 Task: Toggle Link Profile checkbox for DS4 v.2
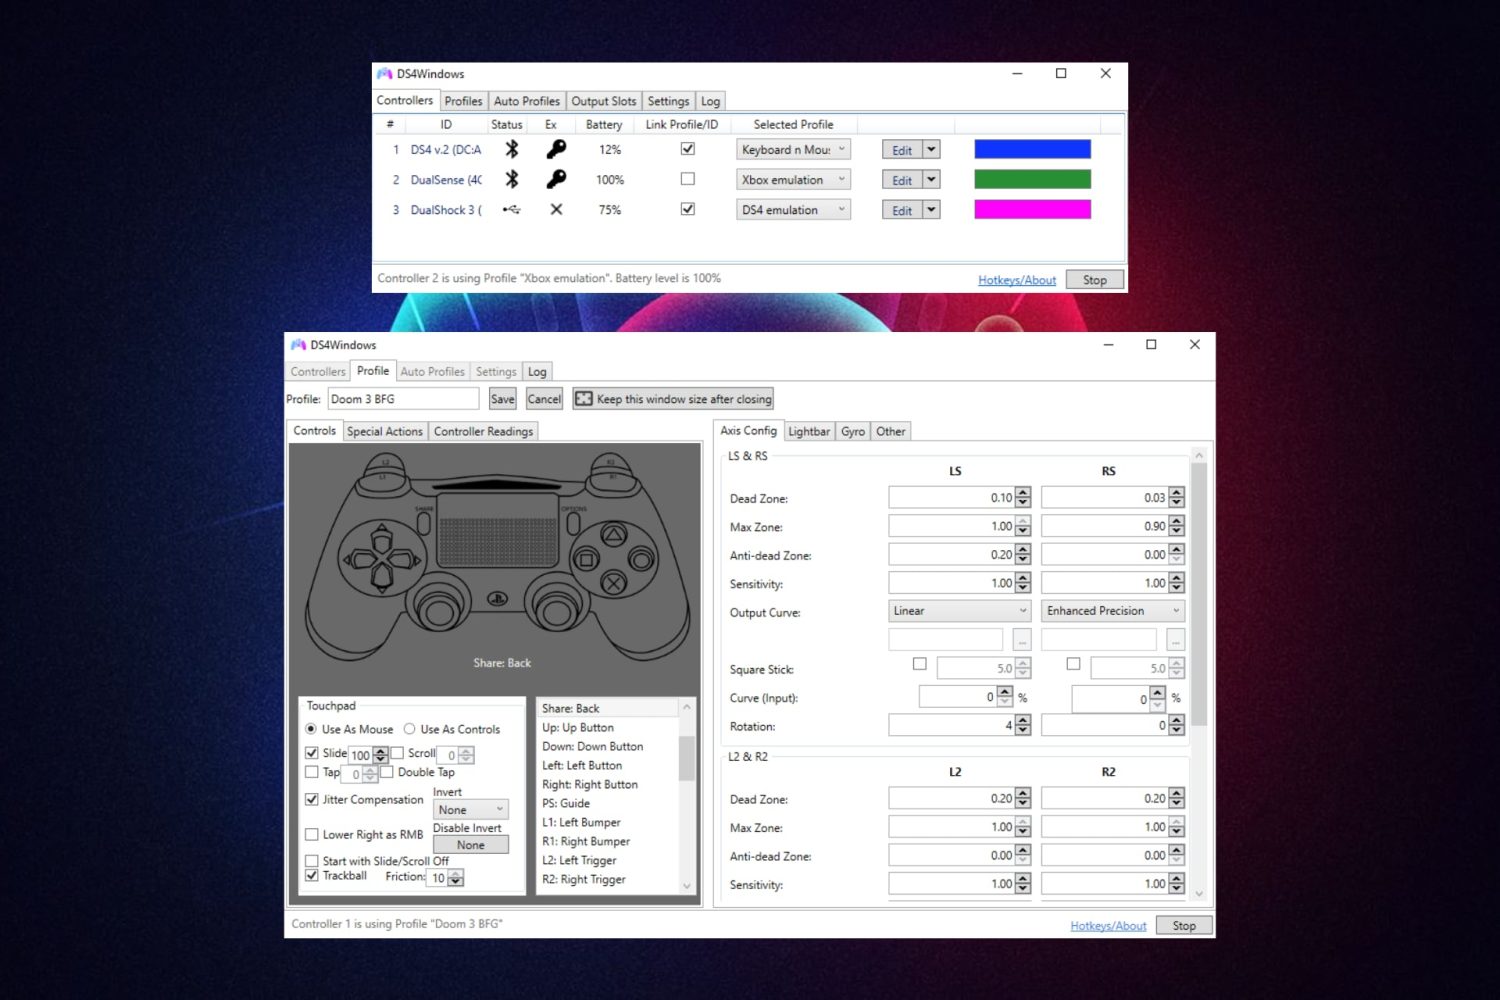tap(687, 149)
